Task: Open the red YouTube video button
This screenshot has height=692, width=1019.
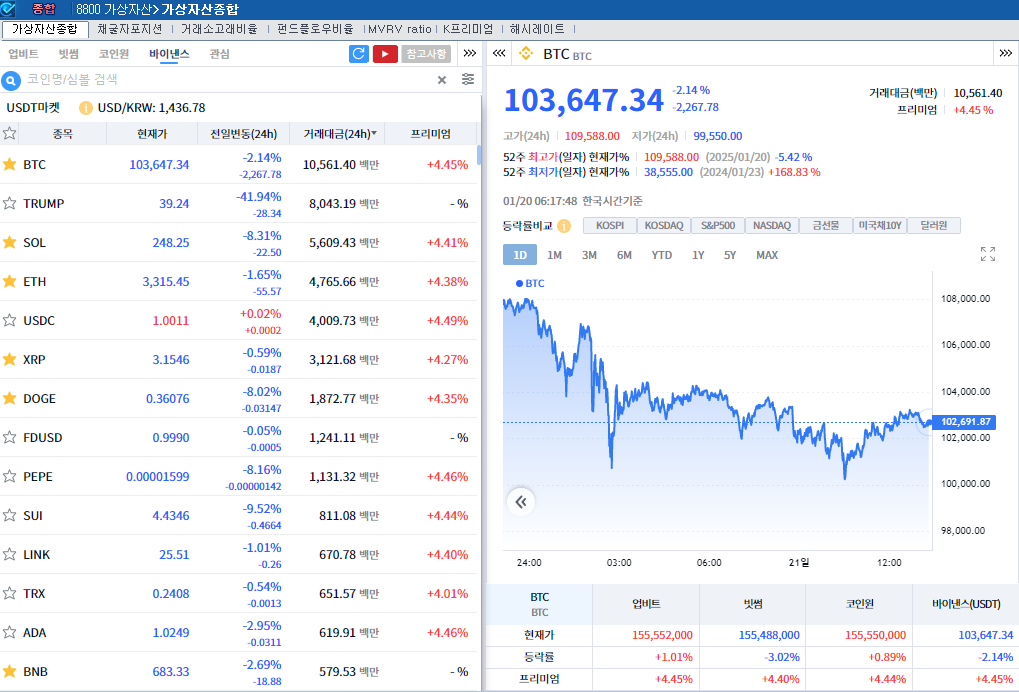Action: click(x=385, y=54)
